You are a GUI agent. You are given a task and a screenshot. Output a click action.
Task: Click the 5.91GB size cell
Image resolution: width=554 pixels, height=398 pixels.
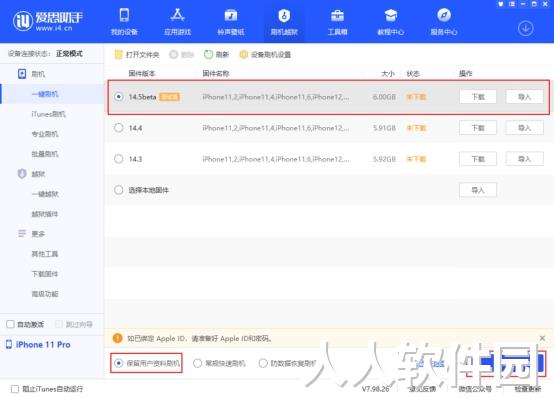384,128
